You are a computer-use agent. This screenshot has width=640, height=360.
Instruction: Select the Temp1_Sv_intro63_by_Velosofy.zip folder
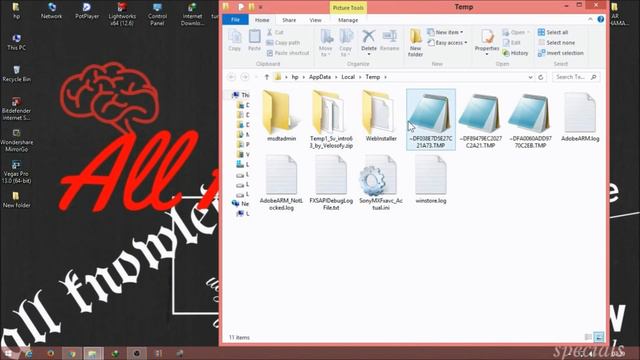click(x=331, y=119)
